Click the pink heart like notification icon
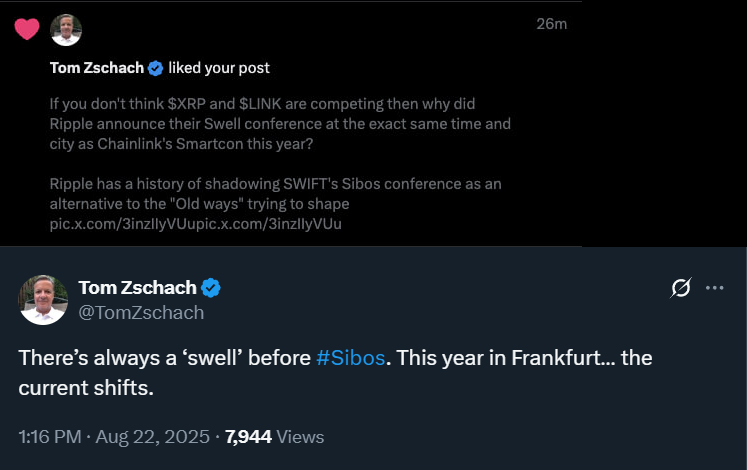Image resolution: width=747 pixels, height=470 pixels. [x=27, y=29]
